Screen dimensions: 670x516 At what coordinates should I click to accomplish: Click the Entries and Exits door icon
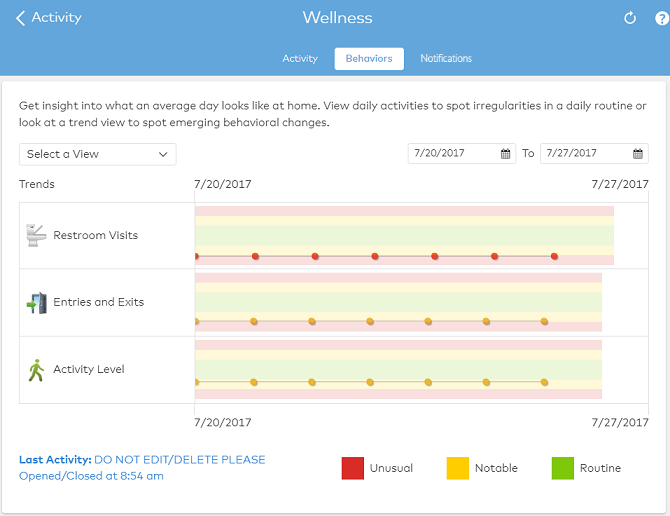(x=36, y=302)
